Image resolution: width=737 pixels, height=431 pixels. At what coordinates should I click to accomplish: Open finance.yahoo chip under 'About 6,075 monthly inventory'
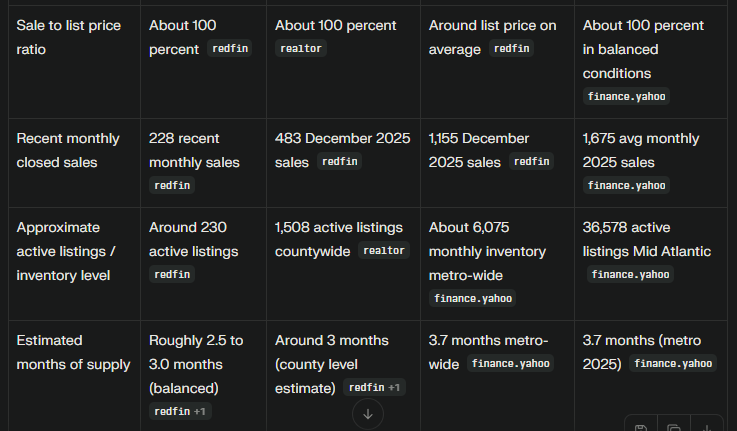473,298
